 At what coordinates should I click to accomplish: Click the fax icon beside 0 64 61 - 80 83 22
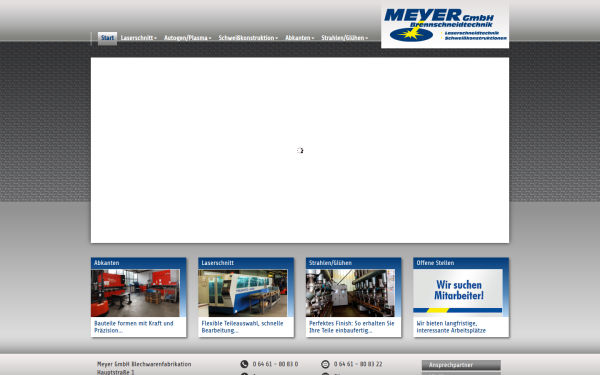pyautogui.click(x=325, y=364)
